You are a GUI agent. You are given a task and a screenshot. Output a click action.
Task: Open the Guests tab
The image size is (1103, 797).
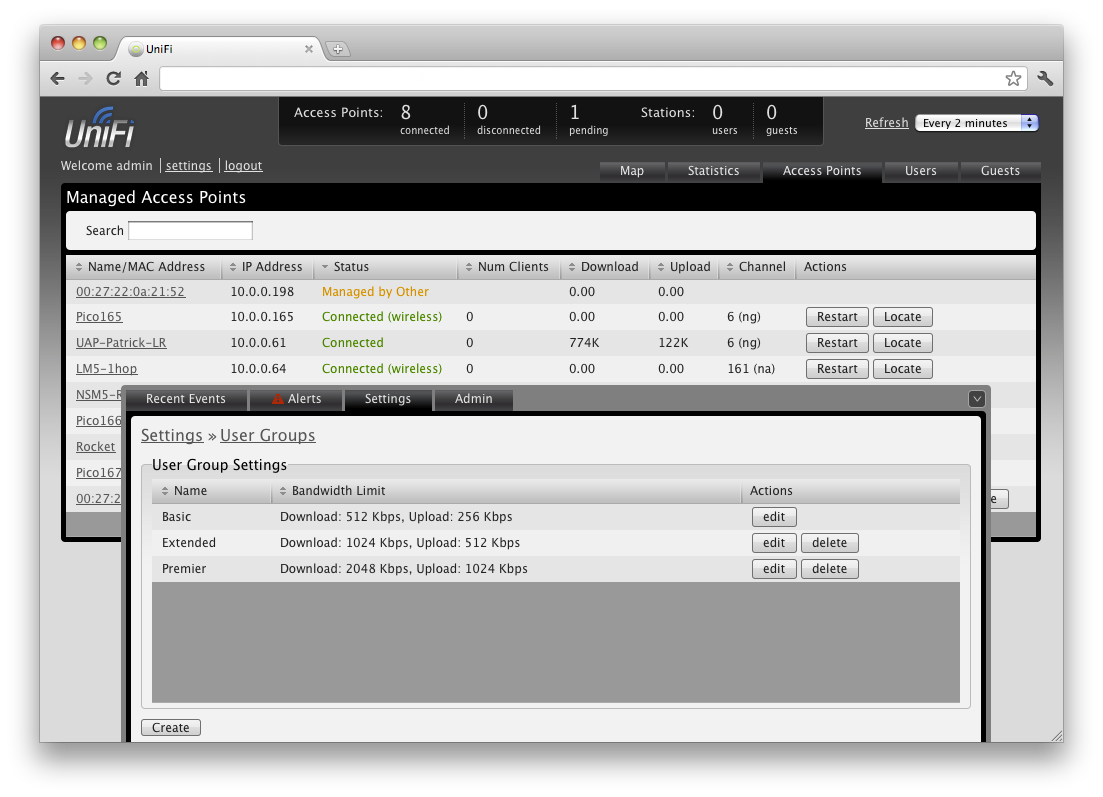click(x=1000, y=171)
